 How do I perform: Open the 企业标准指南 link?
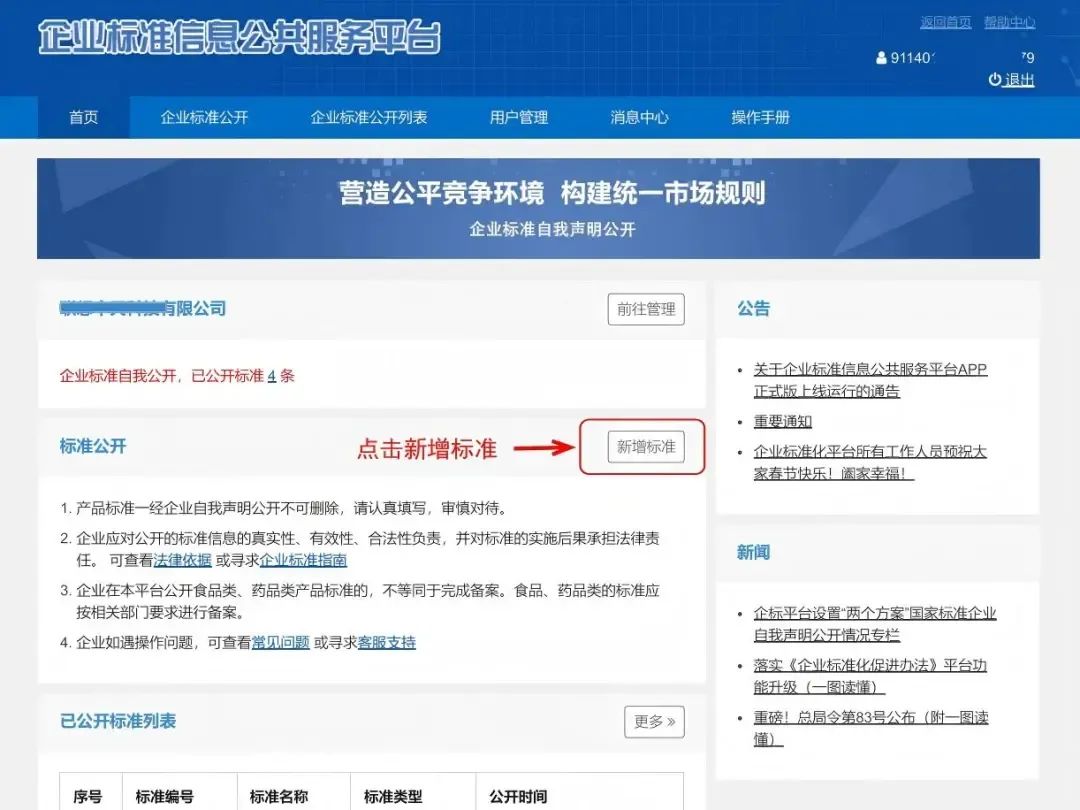(304, 560)
